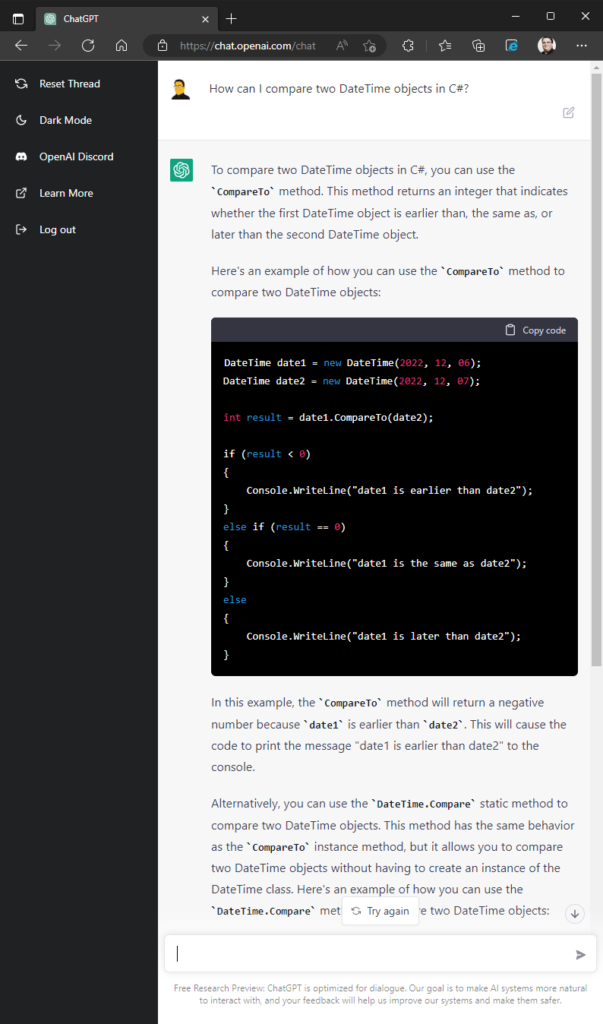Open the browser Collections icon
This screenshot has width=603, height=1024.
coord(479,46)
